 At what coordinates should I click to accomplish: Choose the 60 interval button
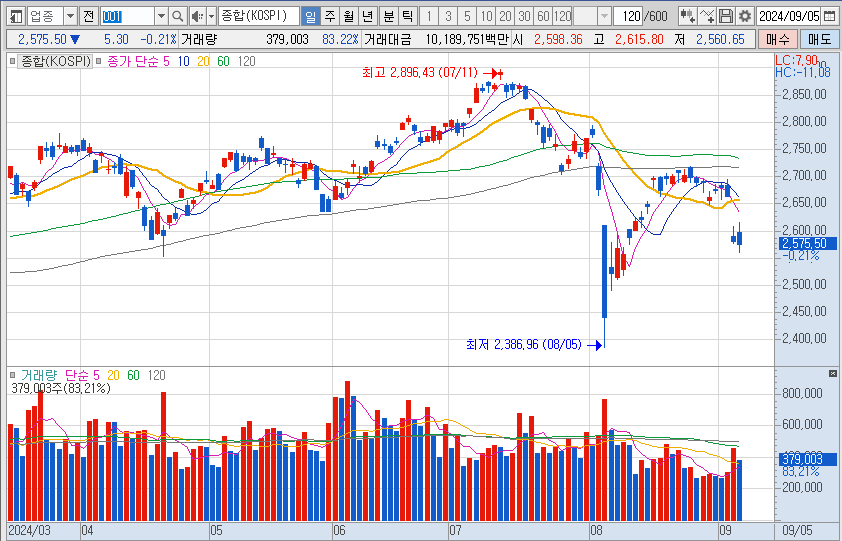point(543,17)
